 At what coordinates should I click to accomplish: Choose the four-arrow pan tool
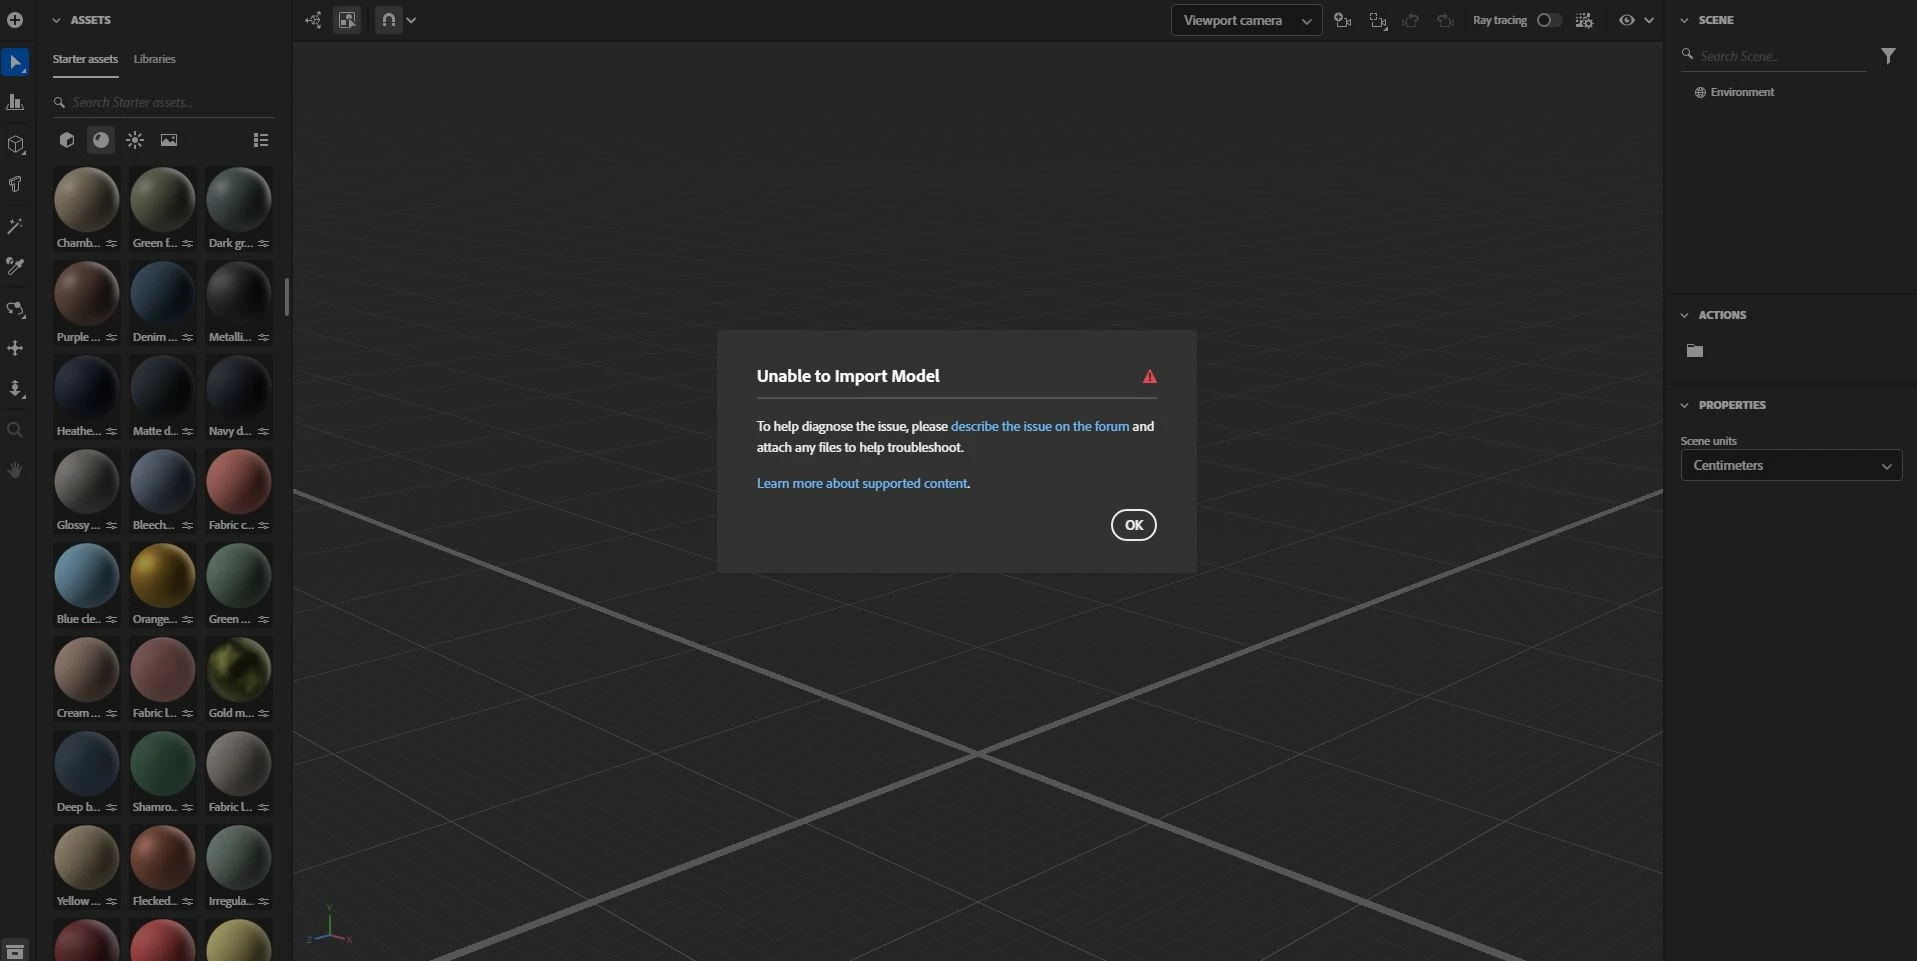pos(15,348)
